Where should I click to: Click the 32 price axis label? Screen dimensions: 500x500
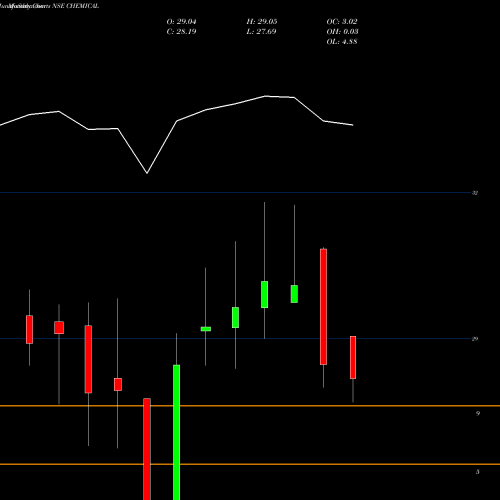(475, 193)
